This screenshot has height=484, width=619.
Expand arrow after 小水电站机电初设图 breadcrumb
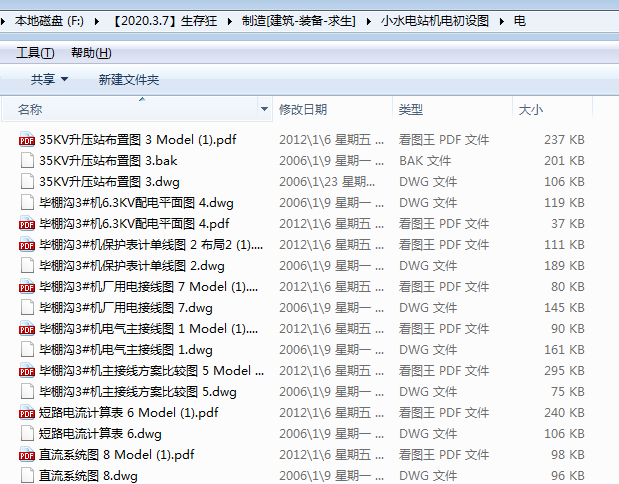[x=501, y=21]
